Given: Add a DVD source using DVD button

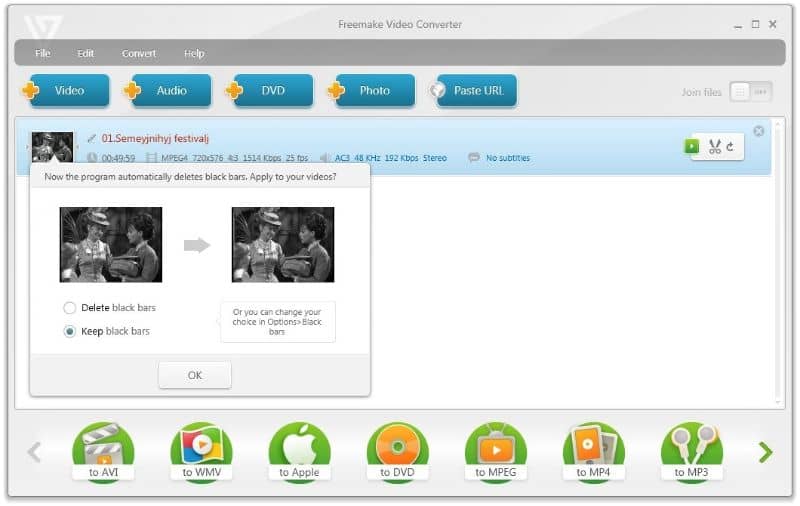Looking at the screenshot, I should point(273,91).
